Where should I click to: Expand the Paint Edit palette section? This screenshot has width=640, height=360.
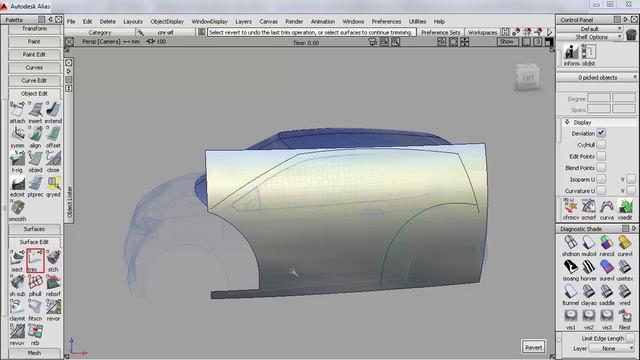click(x=34, y=54)
